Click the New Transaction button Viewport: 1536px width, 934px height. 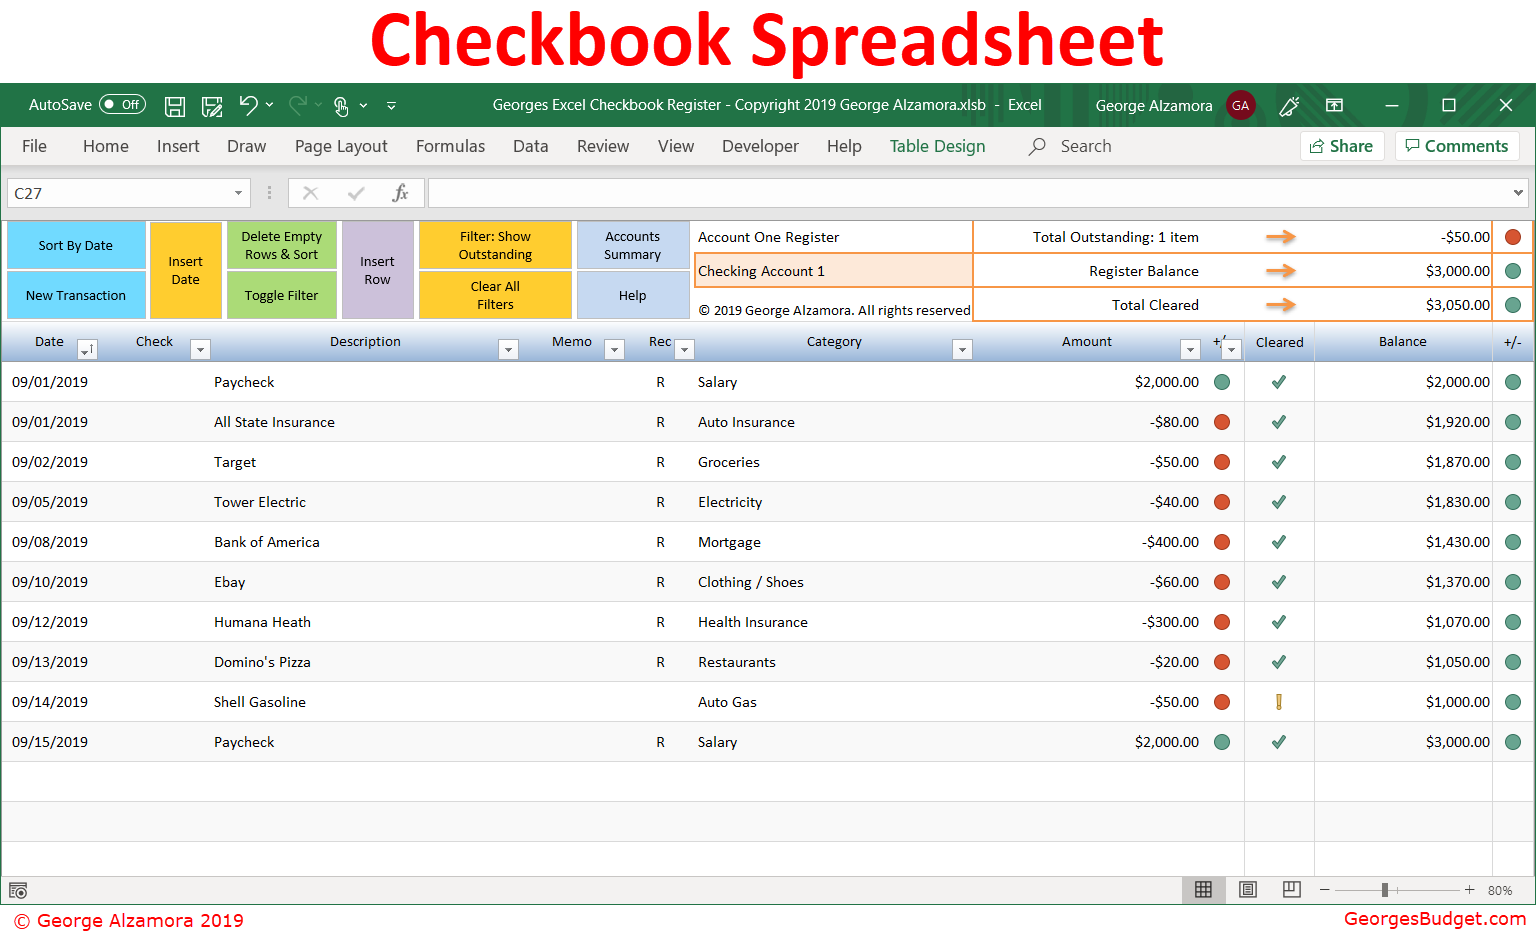[75, 295]
